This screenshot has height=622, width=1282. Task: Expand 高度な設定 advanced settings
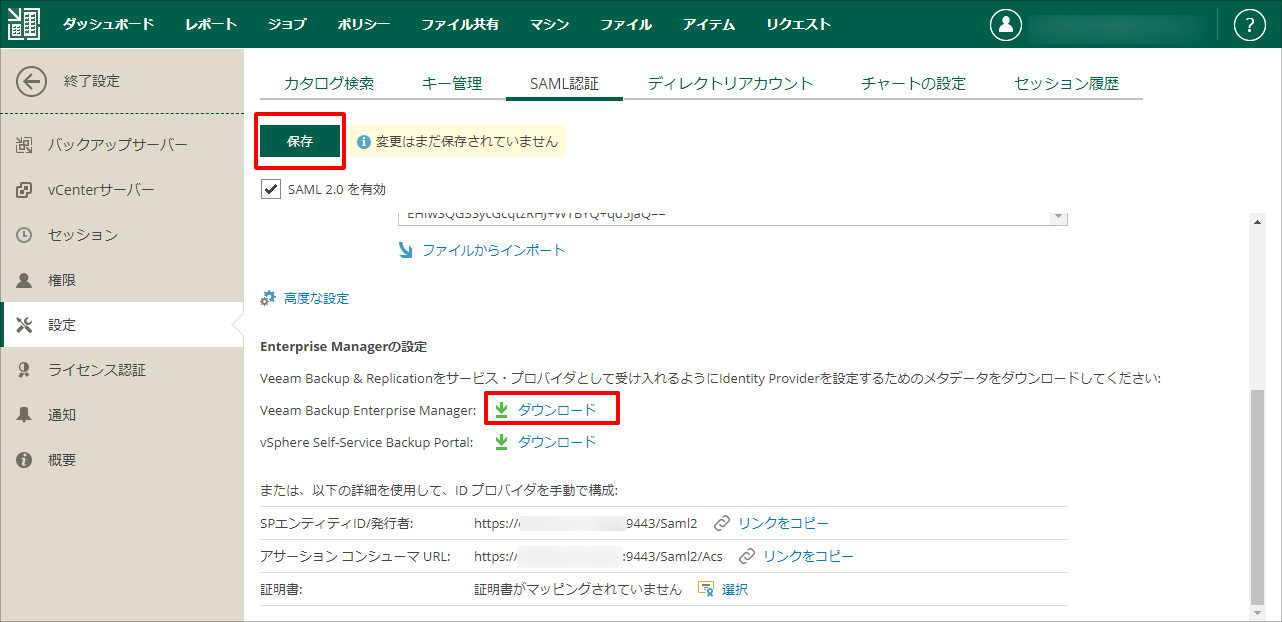[x=316, y=298]
